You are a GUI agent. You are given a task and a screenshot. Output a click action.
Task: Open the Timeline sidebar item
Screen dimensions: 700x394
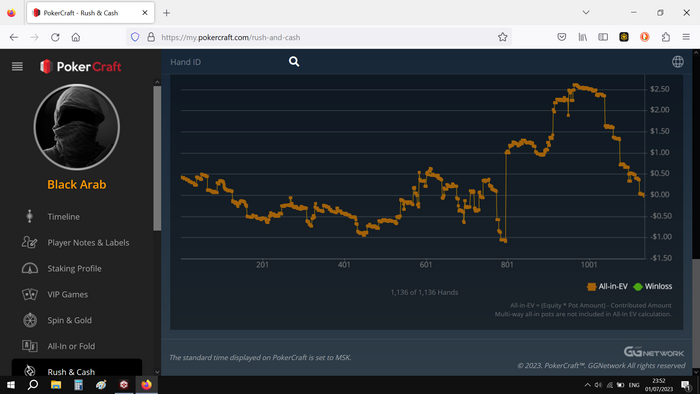pos(63,217)
